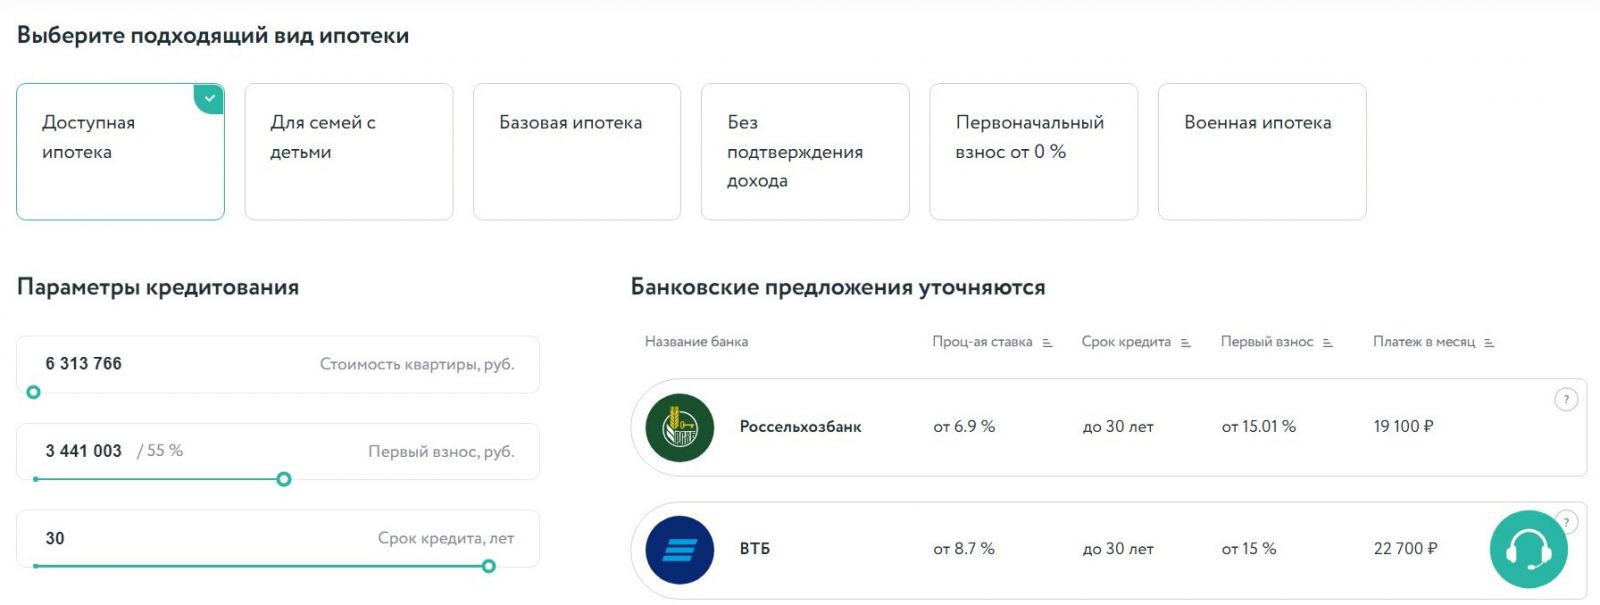Sort by Проц-ая ставка icon
This screenshot has width=1600, height=605.
(1047, 343)
